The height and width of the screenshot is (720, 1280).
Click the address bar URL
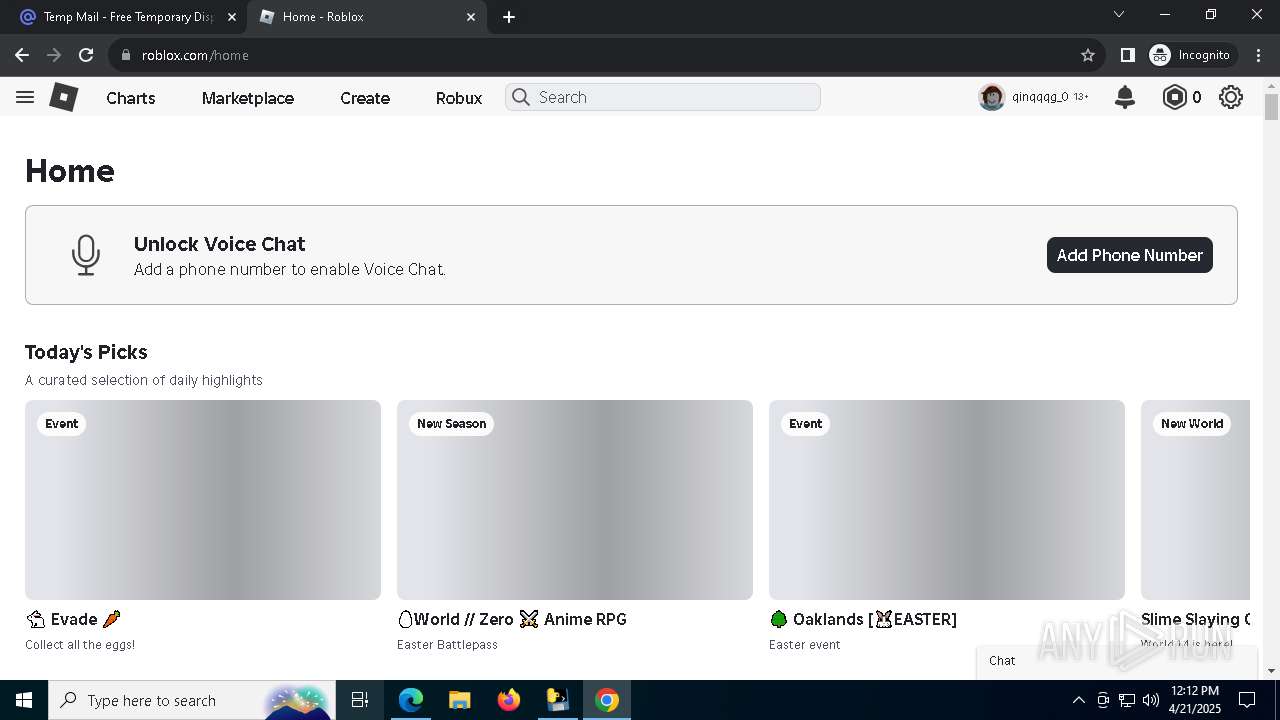[195, 55]
